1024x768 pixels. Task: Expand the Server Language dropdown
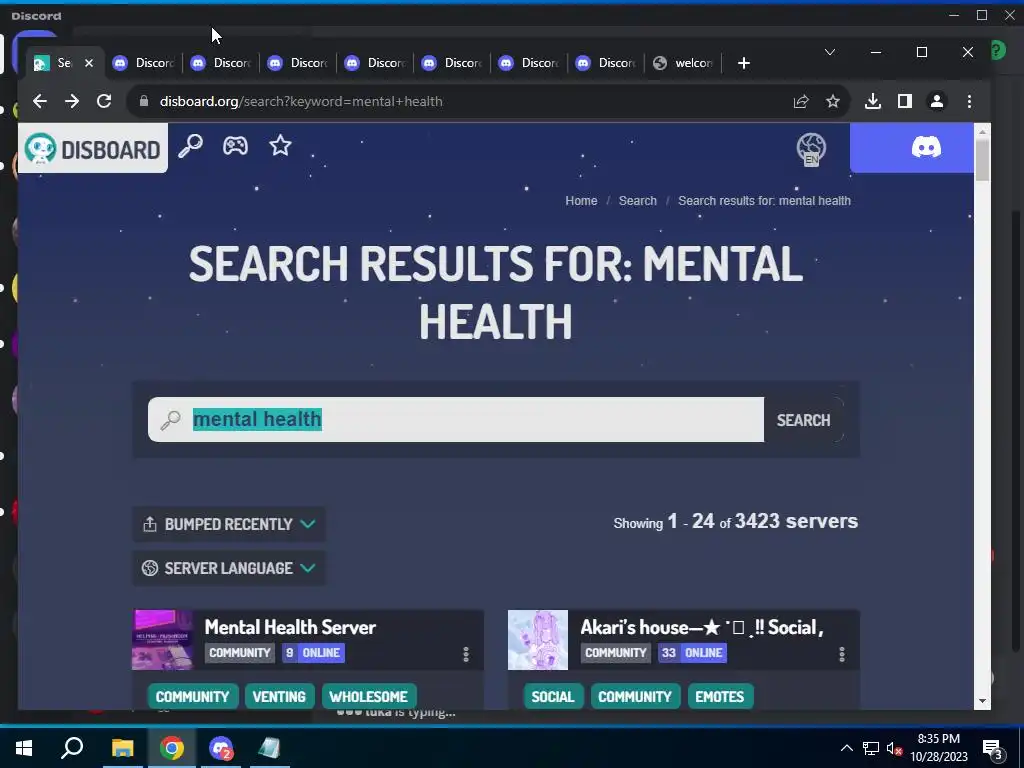(x=229, y=568)
